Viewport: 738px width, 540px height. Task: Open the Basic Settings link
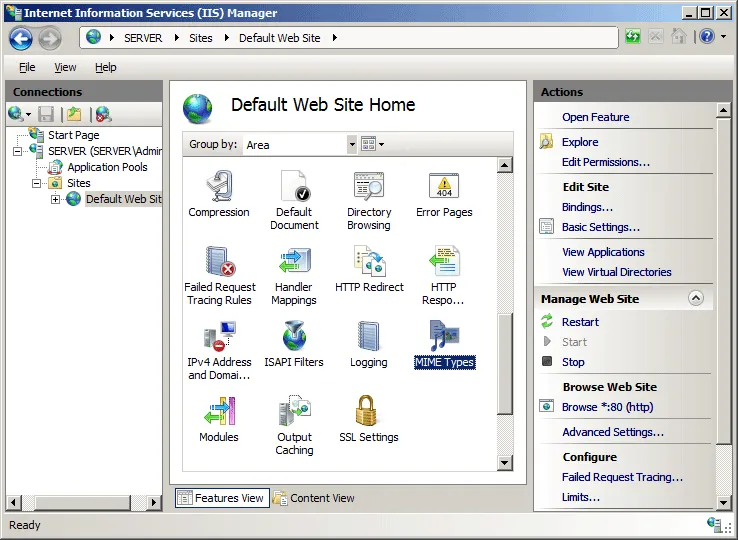pyautogui.click(x=601, y=227)
